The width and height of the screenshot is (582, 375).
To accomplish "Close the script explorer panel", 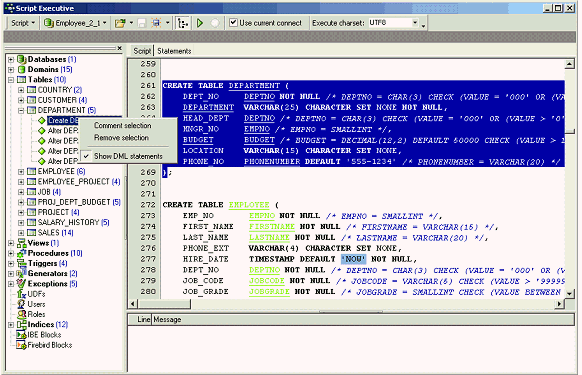I will [x=120, y=48].
